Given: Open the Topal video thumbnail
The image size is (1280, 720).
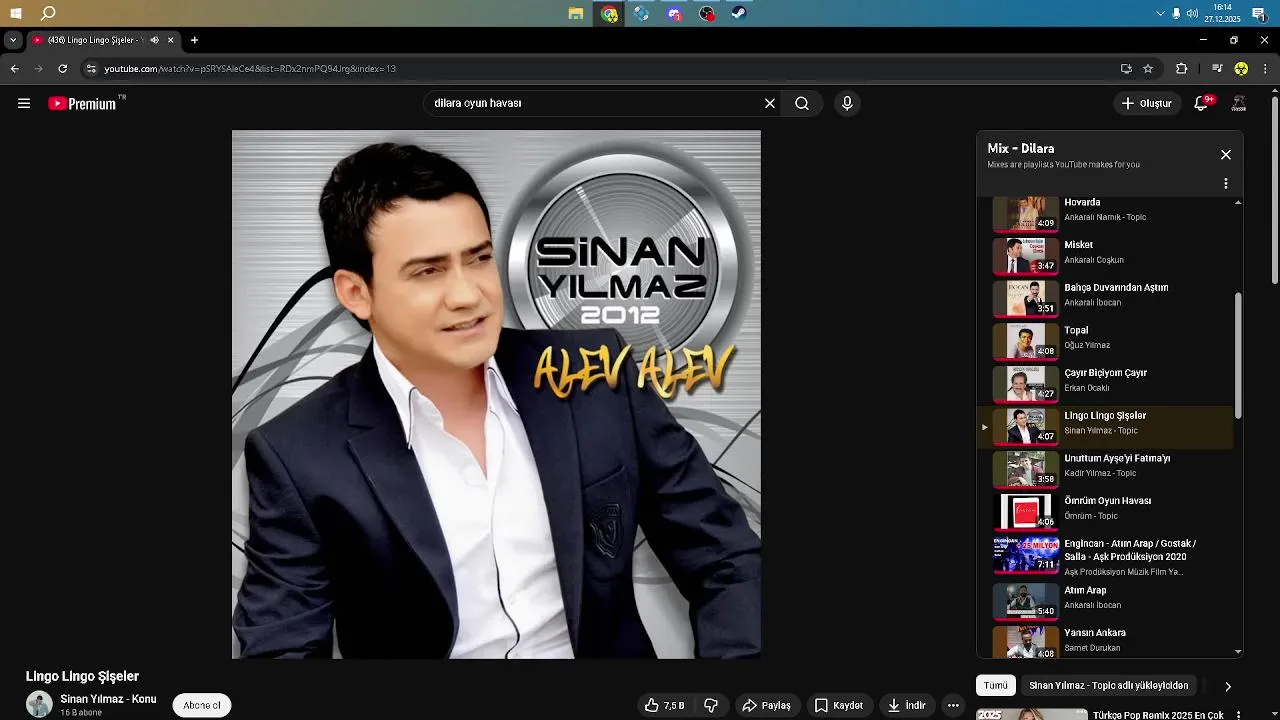Looking at the screenshot, I should pyautogui.click(x=1025, y=341).
